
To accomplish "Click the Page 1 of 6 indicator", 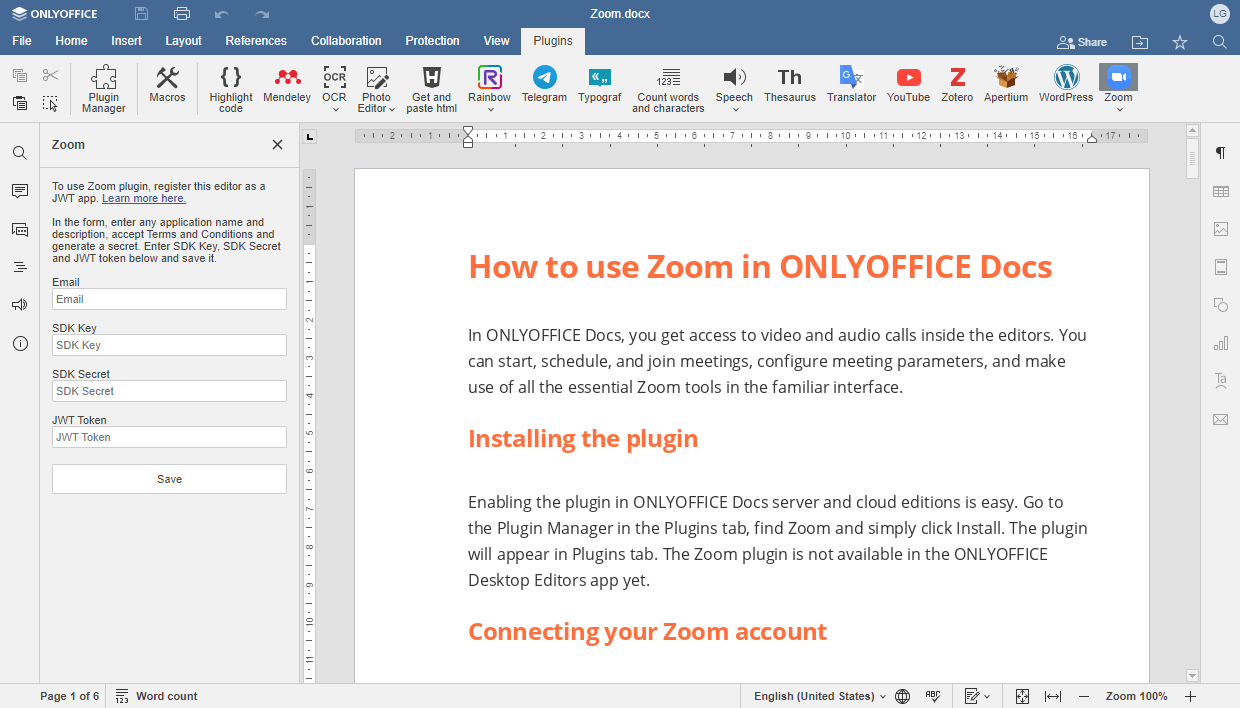I will 69,696.
